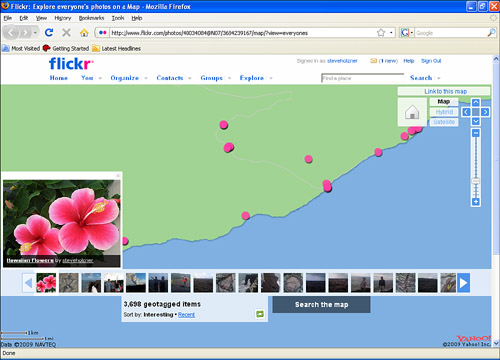The image size is (500, 360).
Task: Click the browser Forward arrow button
Action: click(25, 33)
